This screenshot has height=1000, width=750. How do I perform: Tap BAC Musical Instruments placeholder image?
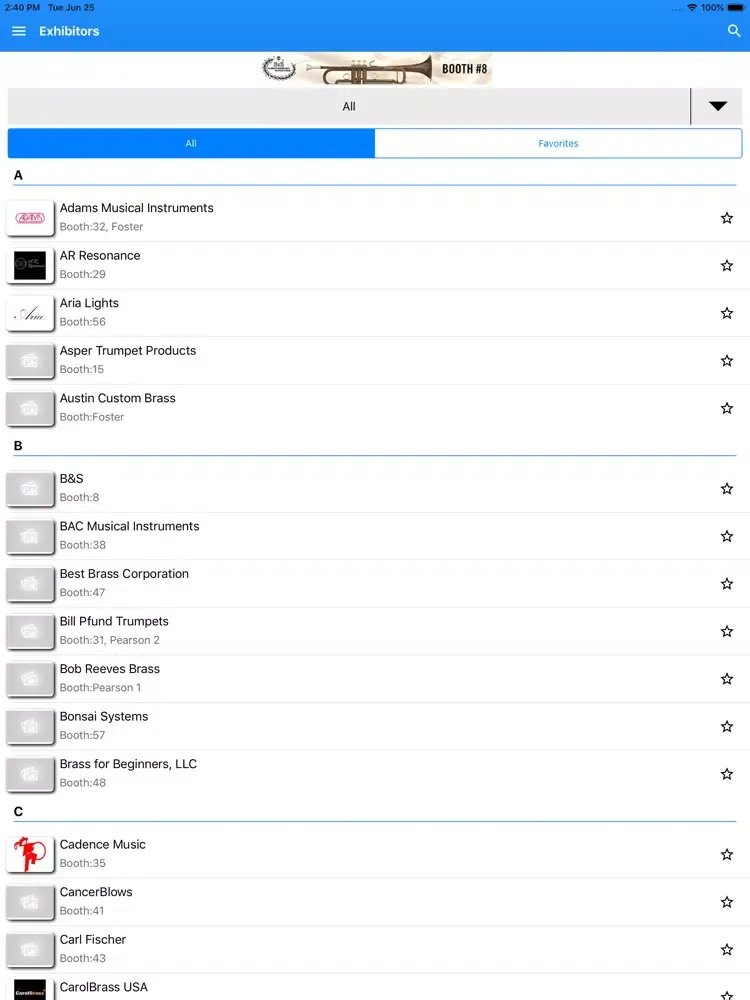30,536
